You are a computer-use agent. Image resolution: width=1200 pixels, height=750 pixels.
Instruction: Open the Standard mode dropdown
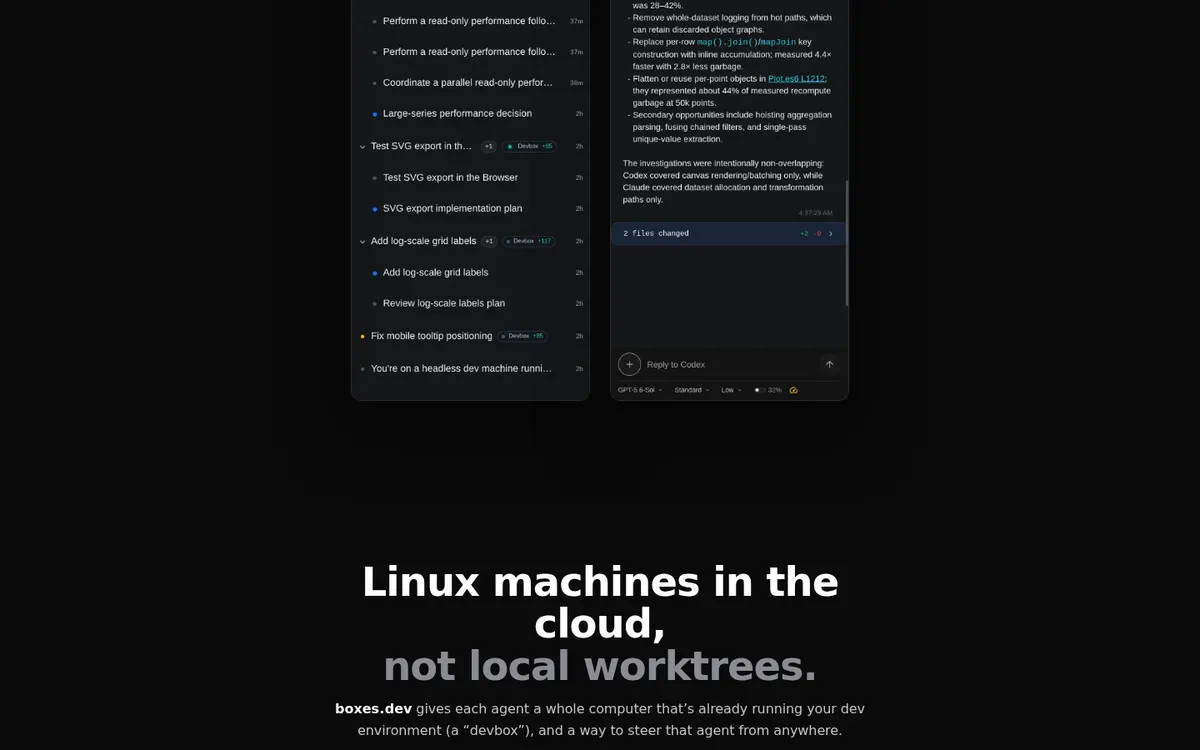click(x=692, y=390)
